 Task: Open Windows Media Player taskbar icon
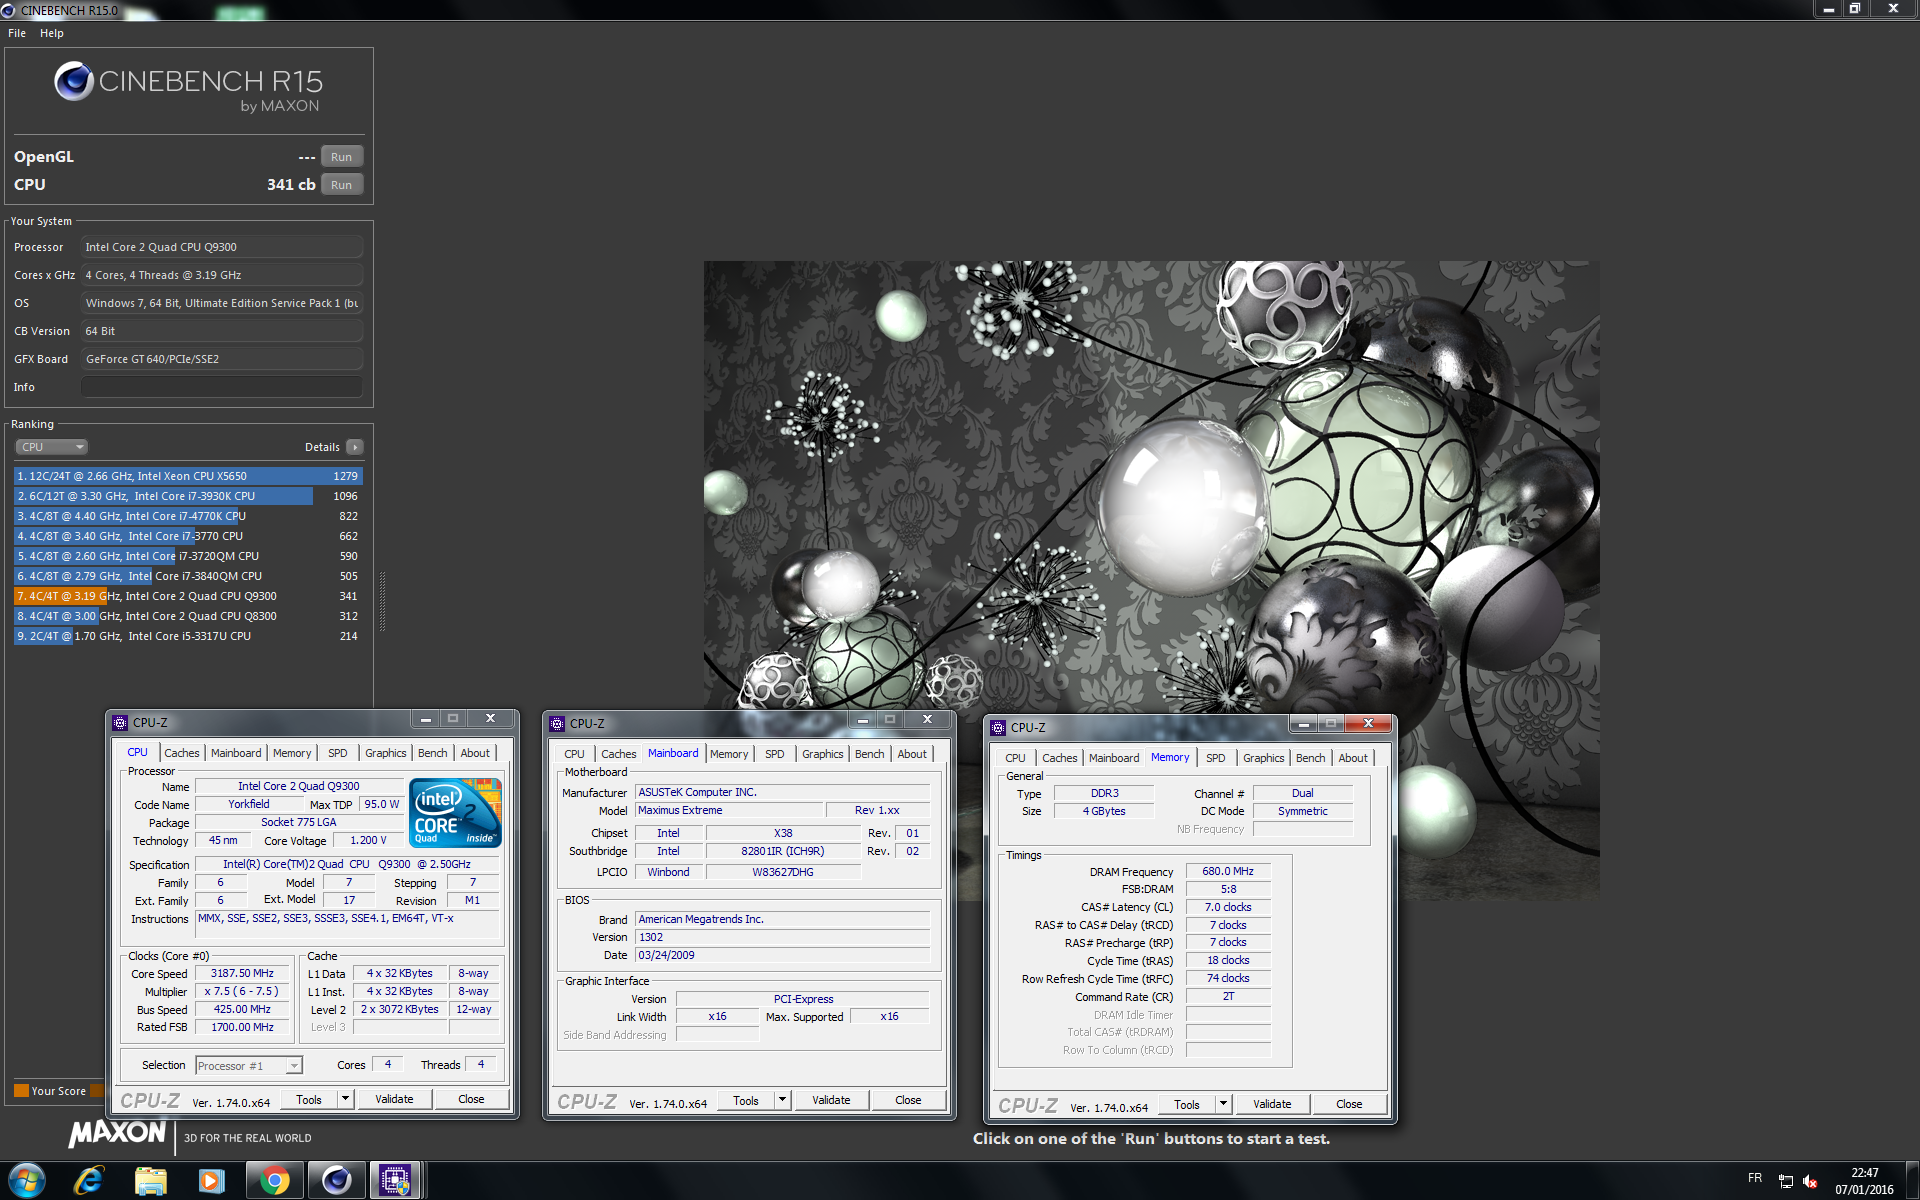211,1181
